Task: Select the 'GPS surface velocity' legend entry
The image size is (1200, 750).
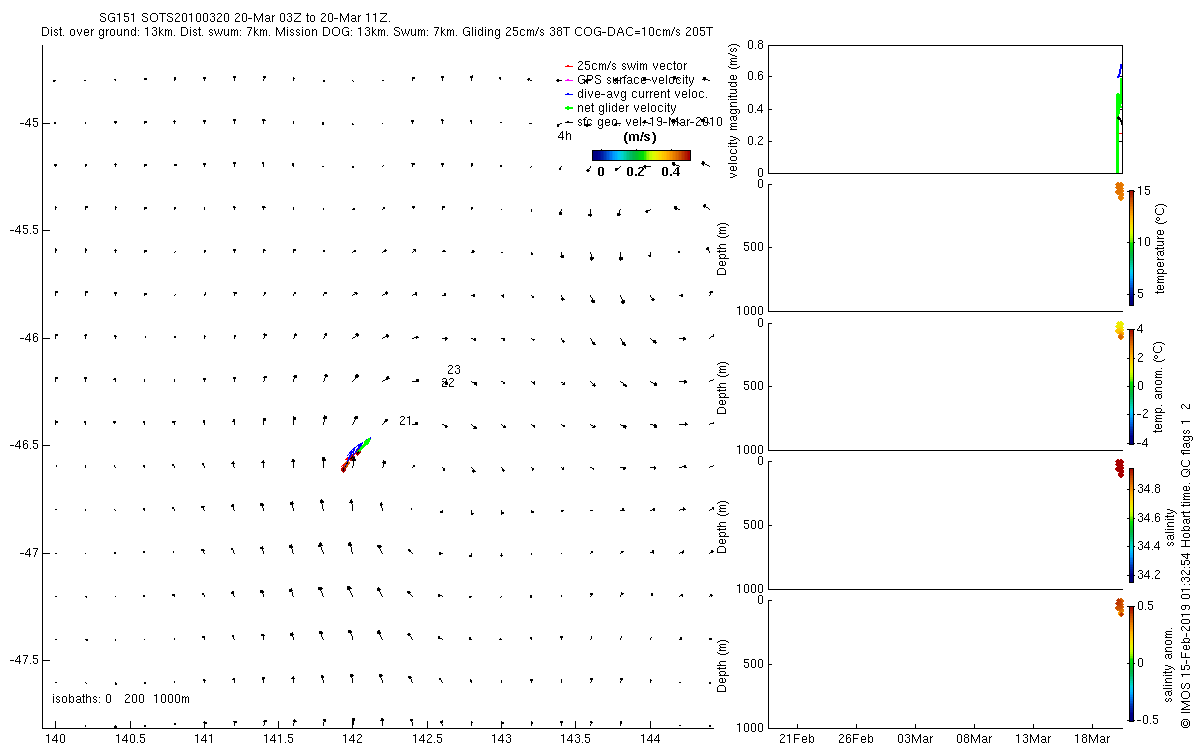Action: [629, 80]
